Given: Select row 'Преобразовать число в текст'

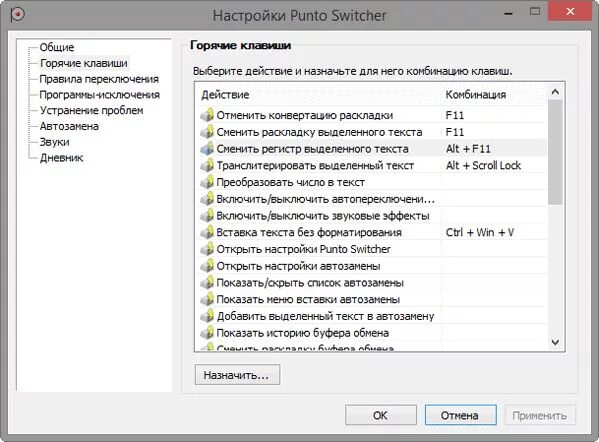Looking at the screenshot, I should 372,182.
